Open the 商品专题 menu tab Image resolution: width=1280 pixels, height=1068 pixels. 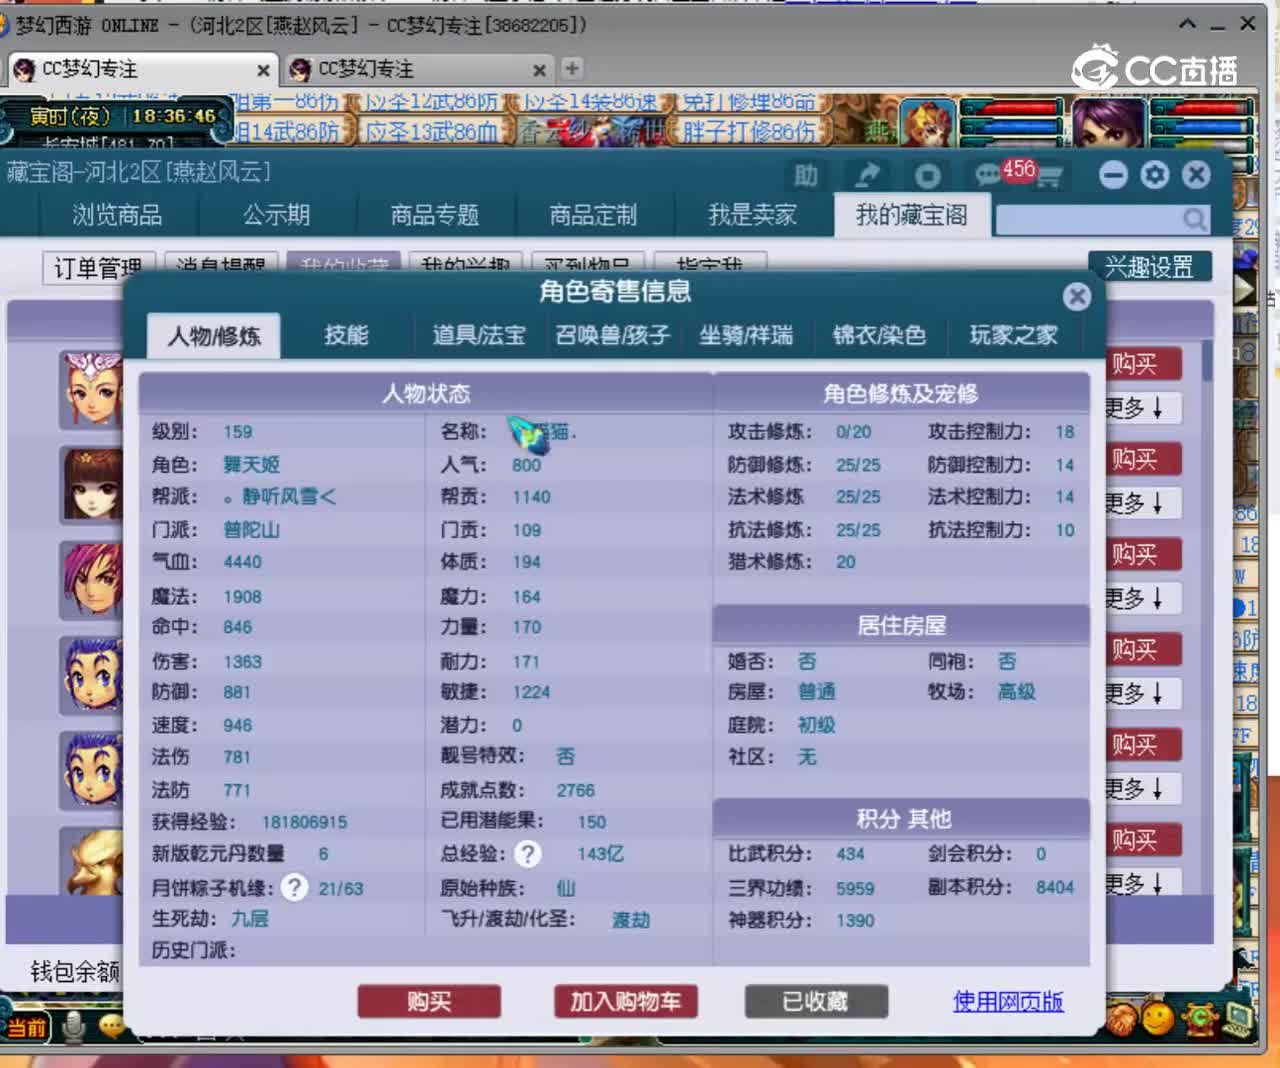435,215
